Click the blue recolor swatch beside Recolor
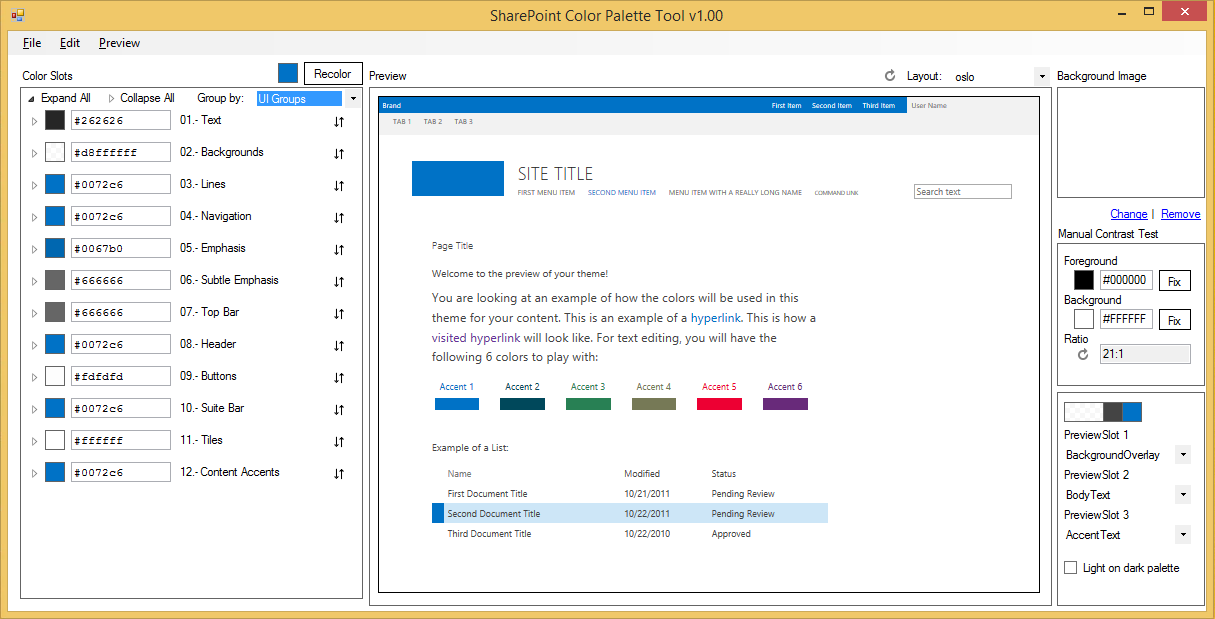This screenshot has height=619, width=1215. pyautogui.click(x=288, y=73)
